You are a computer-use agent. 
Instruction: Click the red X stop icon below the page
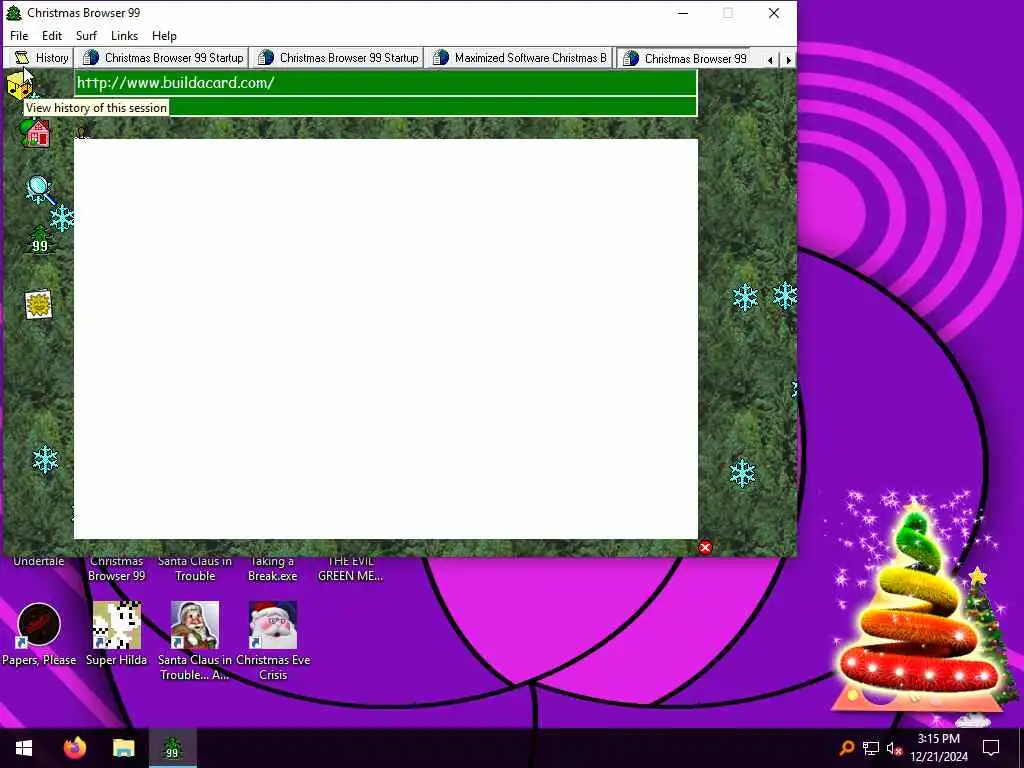pos(705,547)
